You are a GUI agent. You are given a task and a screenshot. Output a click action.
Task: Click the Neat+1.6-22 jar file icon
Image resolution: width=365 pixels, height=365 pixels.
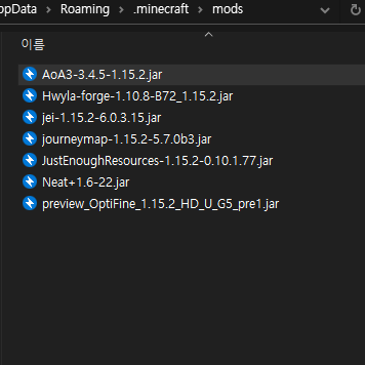click(x=30, y=182)
